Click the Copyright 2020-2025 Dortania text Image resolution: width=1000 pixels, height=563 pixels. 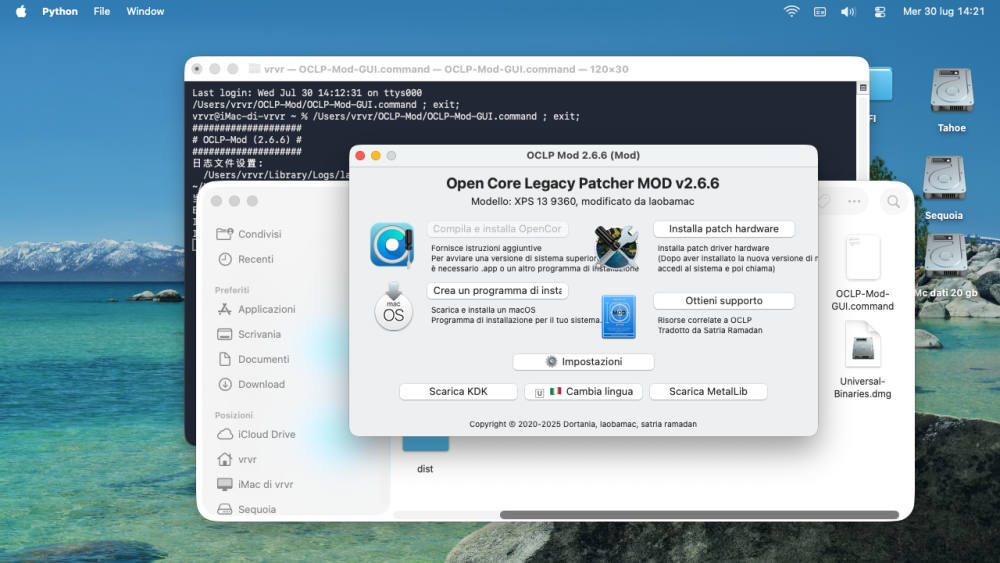pyautogui.click(x=583, y=424)
